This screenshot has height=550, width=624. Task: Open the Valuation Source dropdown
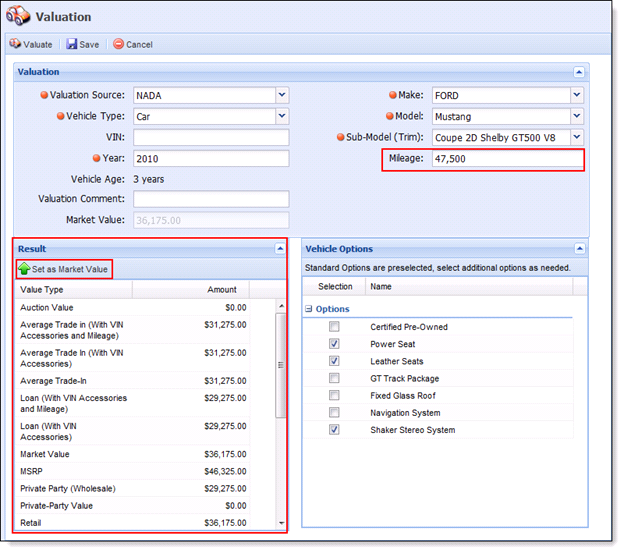click(x=282, y=95)
